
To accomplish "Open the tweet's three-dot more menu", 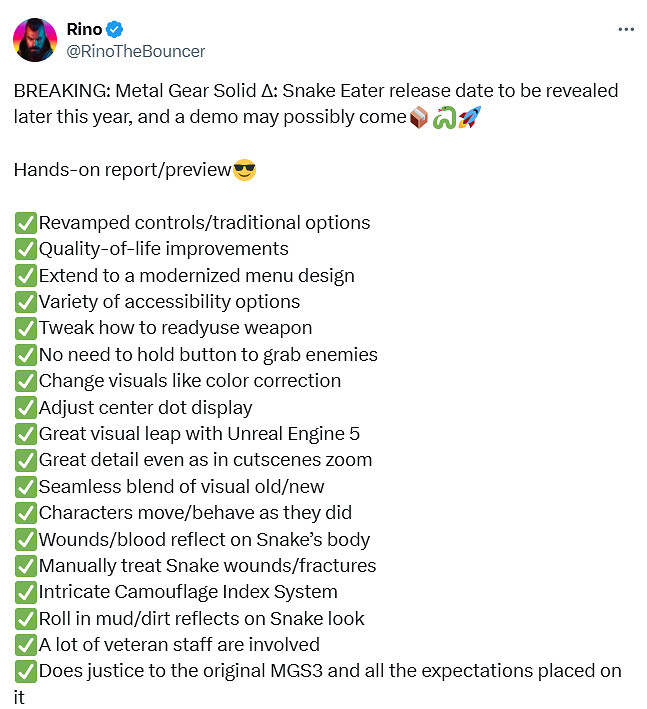I will (x=626, y=30).
